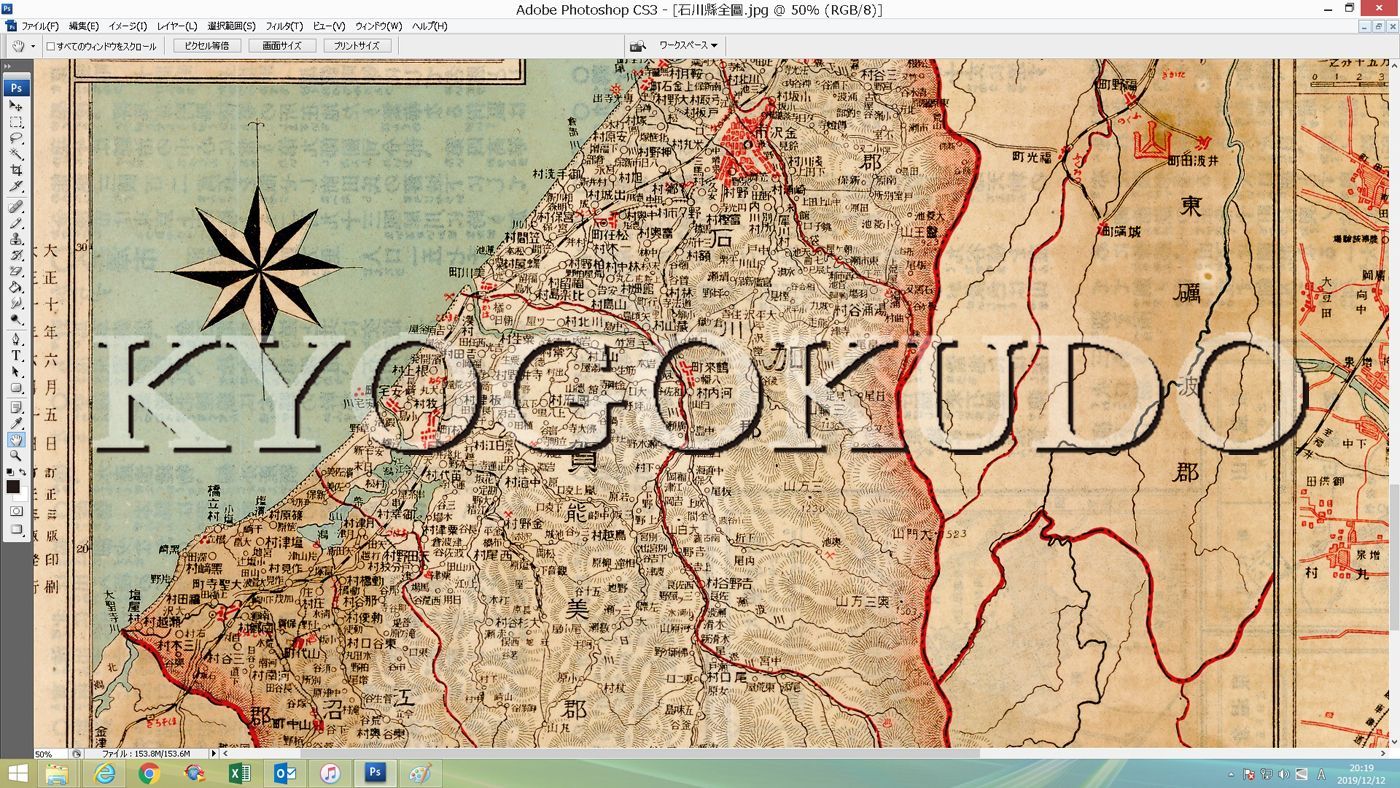Image resolution: width=1400 pixels, height=788 pixels.
Task: Click the Print Size button (プリントサイズ)
Action: 357,46
